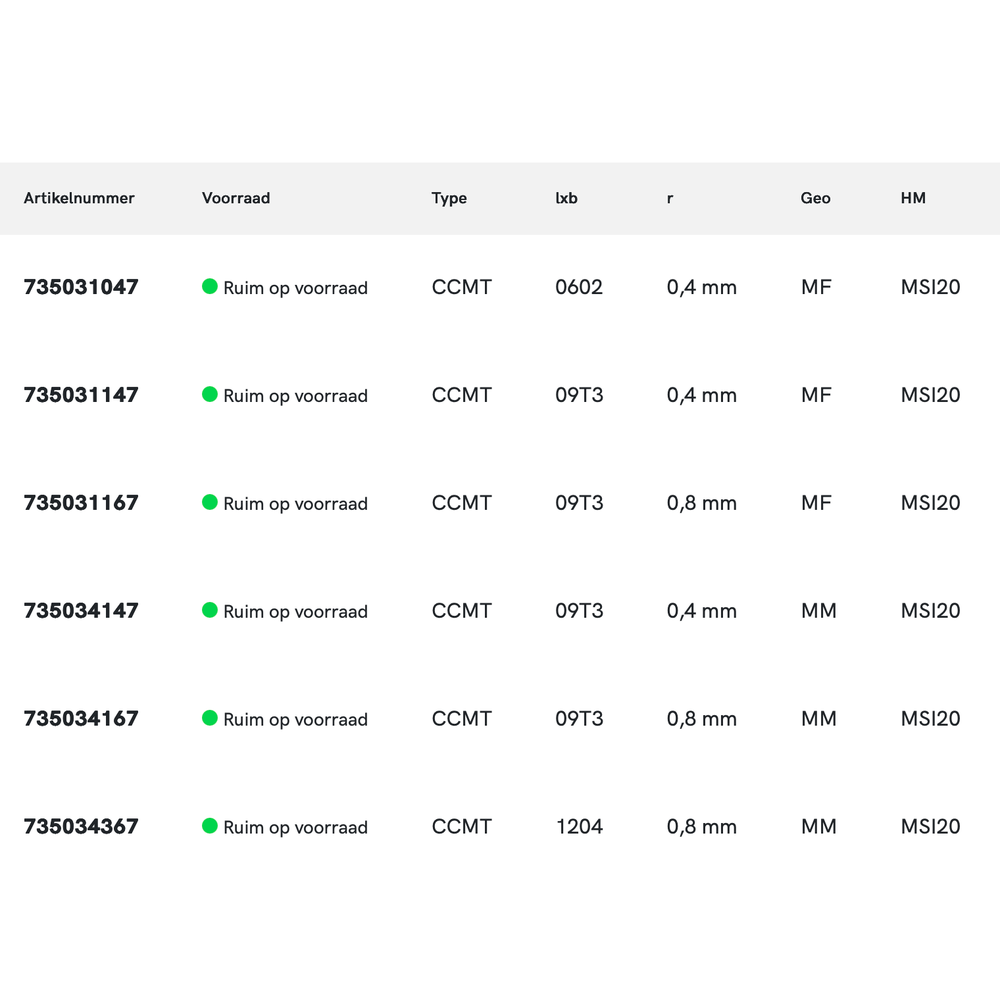This screenshot has width=1000, height=1000.
Task: Open article number 735034147
Action: coord(81,611)
